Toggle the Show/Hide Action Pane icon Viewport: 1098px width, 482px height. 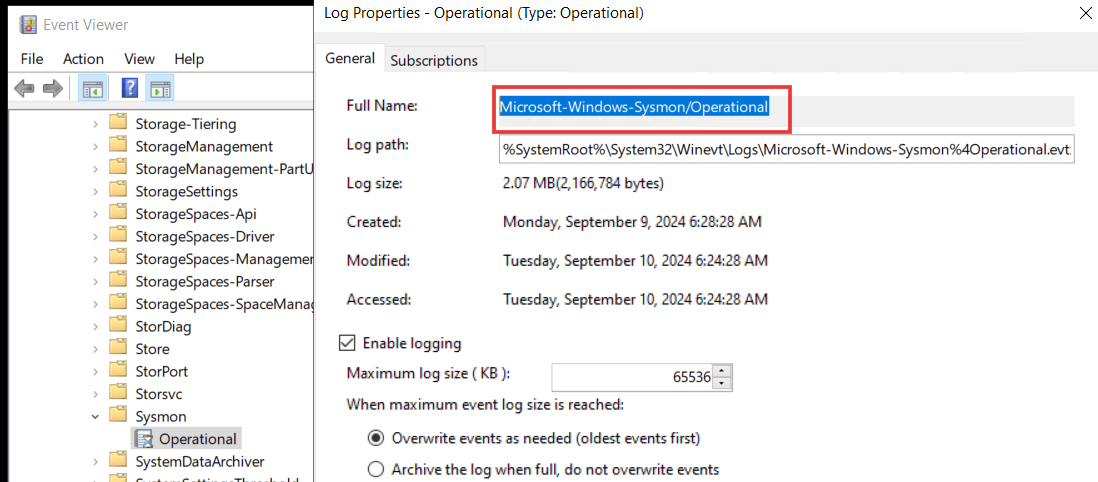coord(160,88)
